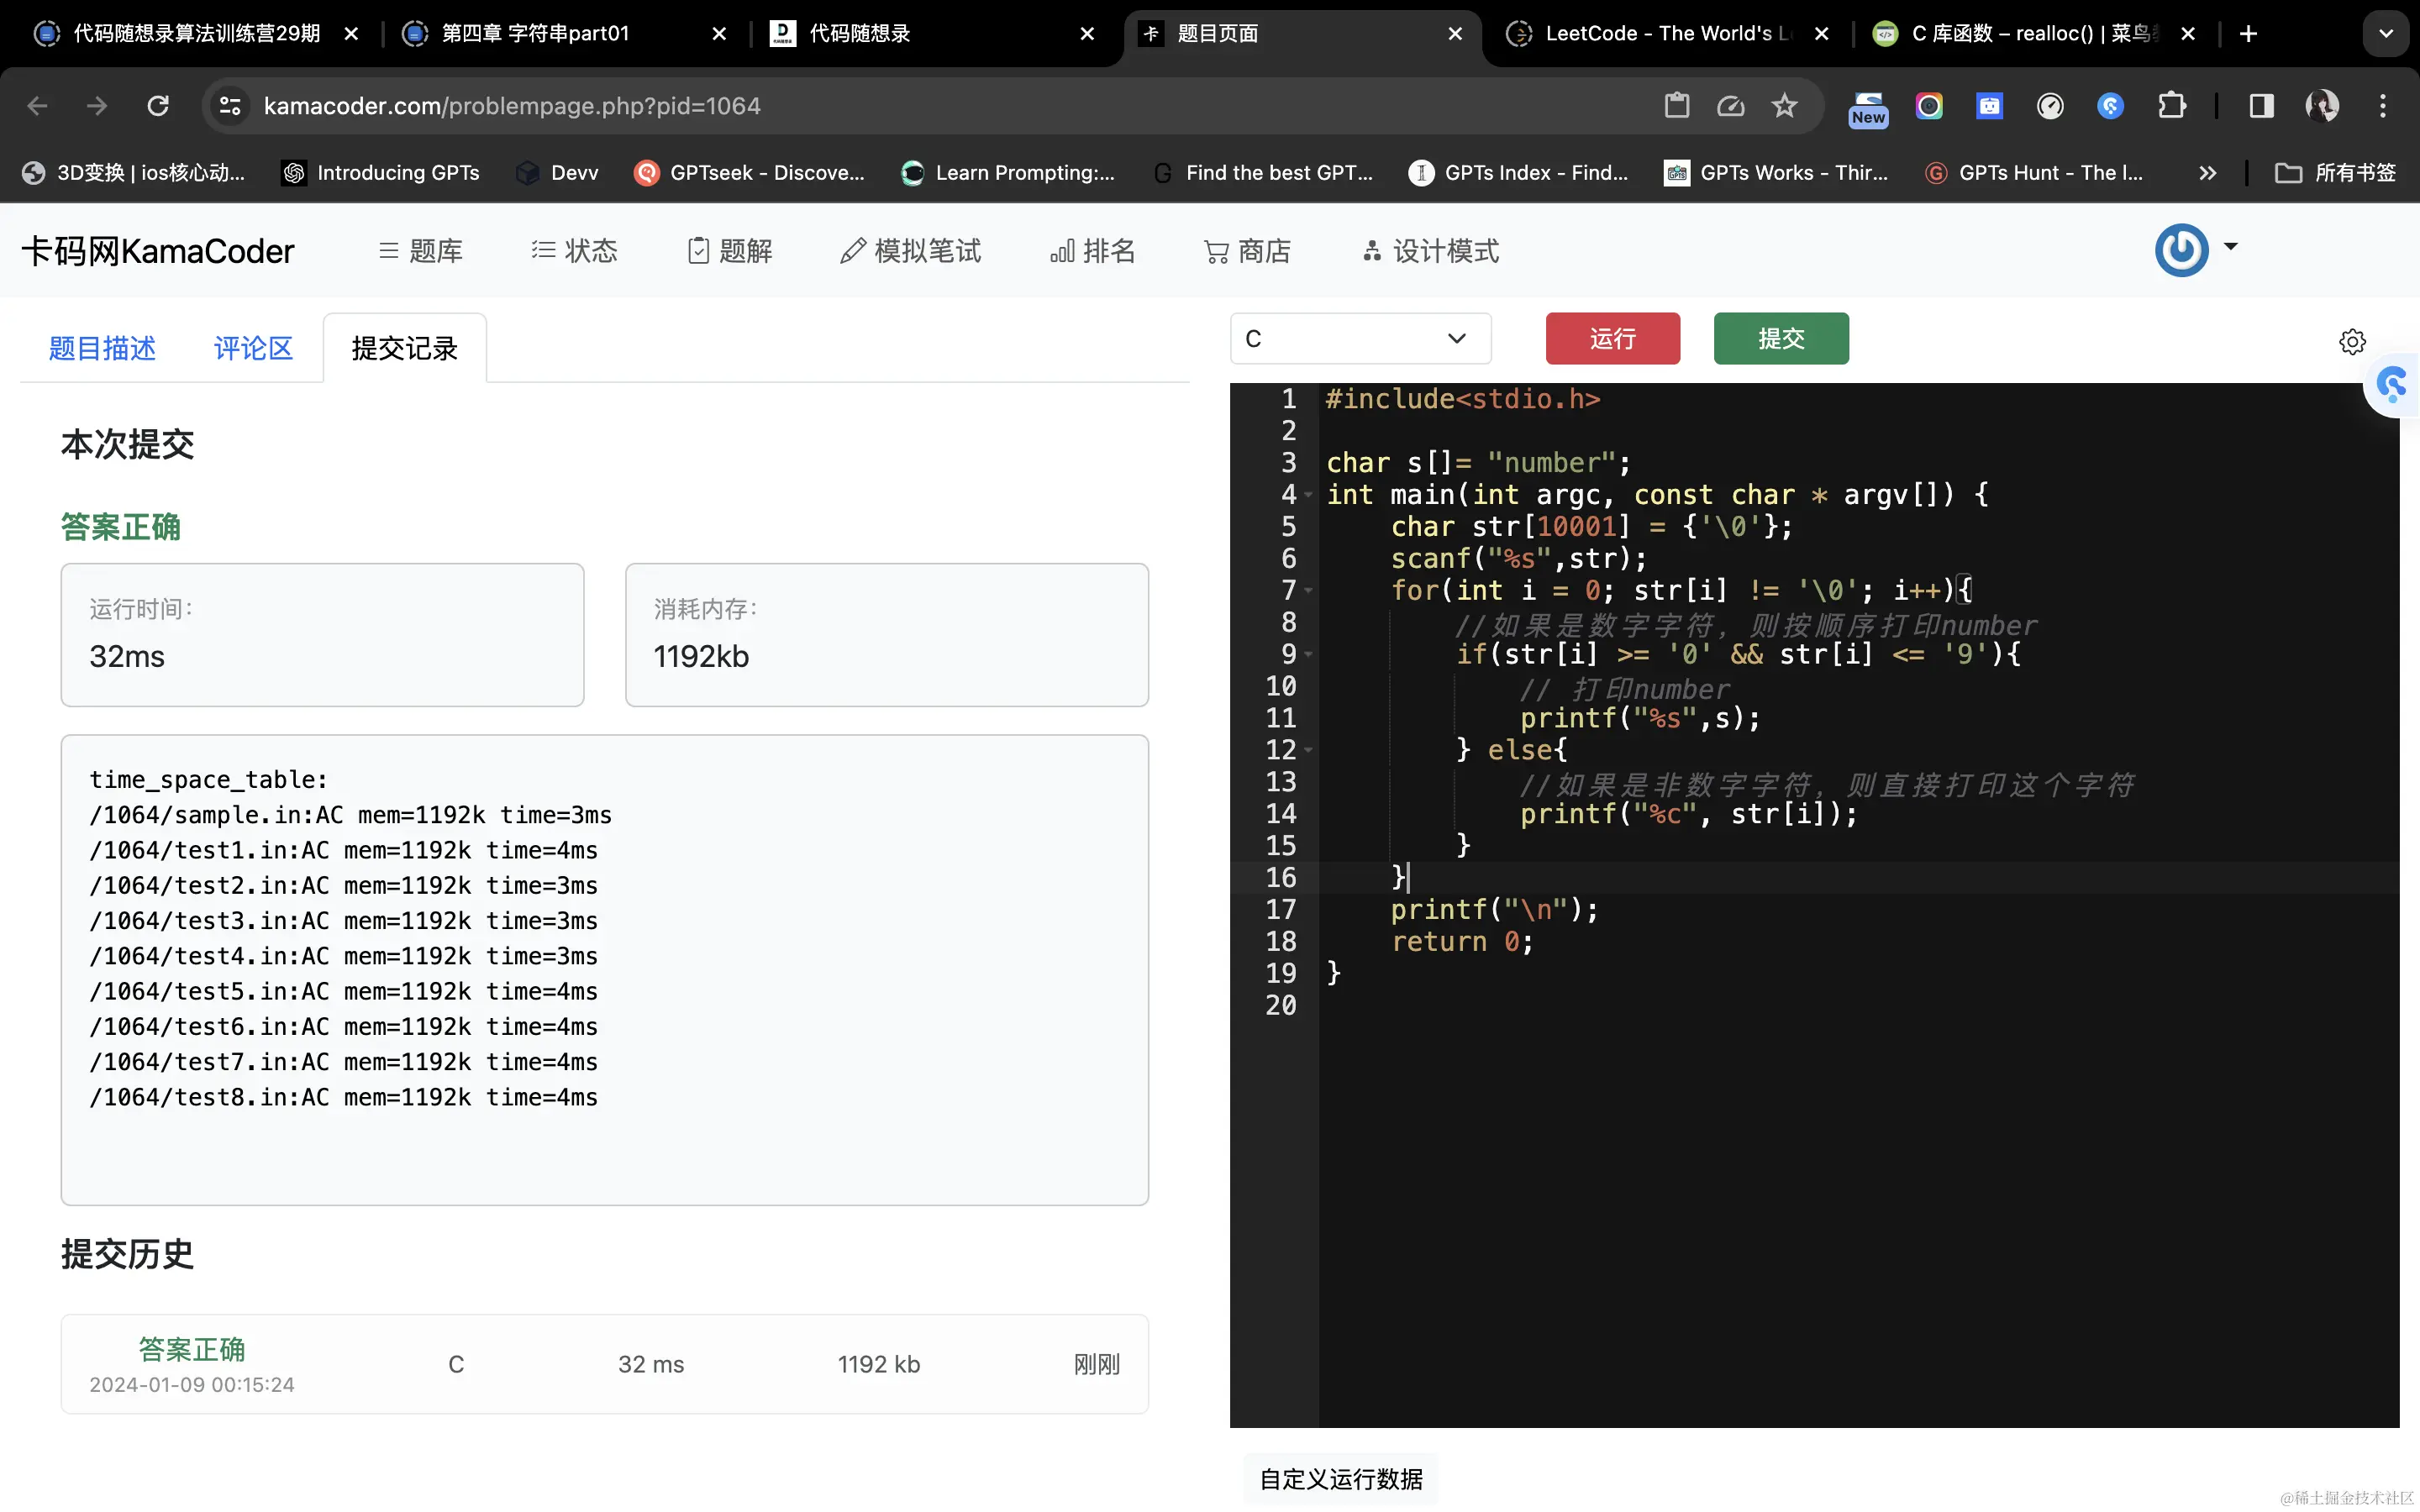2420x1512 pixels.
Task: Switch to the 题目描述 tab
Action: point(102,348)
